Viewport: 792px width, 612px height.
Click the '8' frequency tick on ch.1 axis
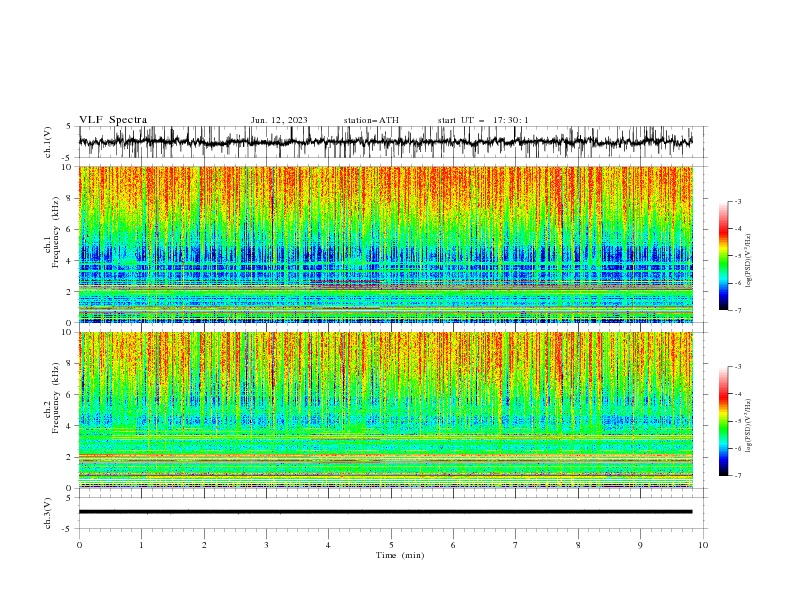tap(70, 198)
